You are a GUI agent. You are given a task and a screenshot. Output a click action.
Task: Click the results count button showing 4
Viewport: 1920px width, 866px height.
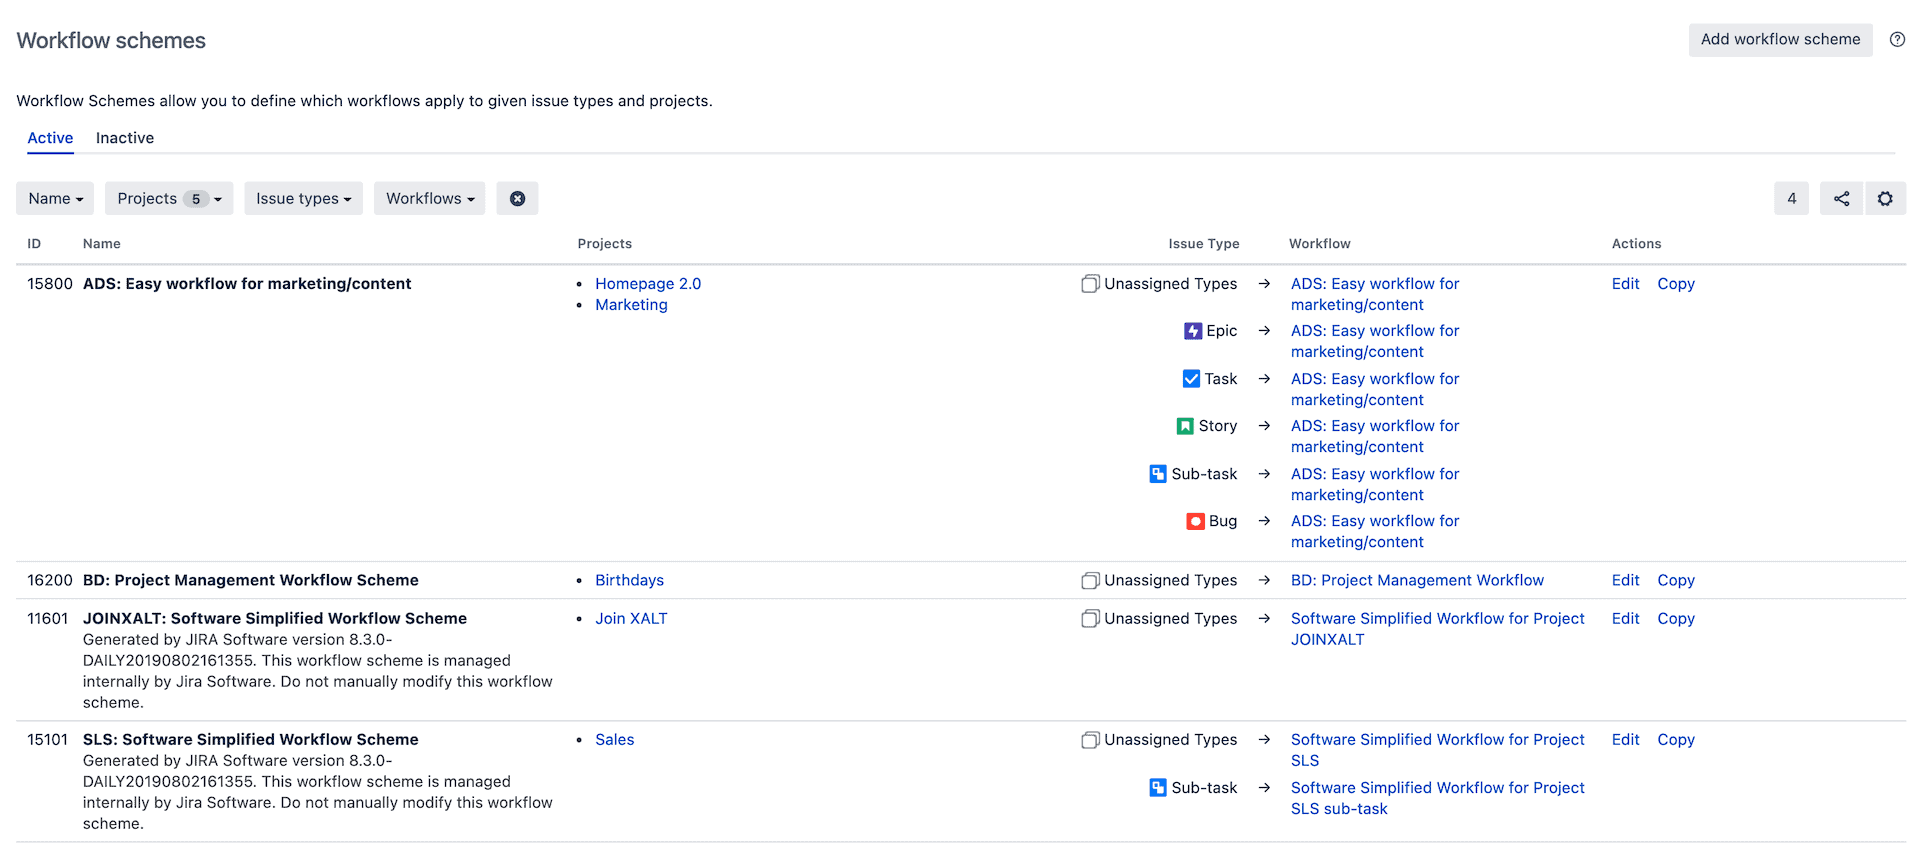pos(1791,198)
